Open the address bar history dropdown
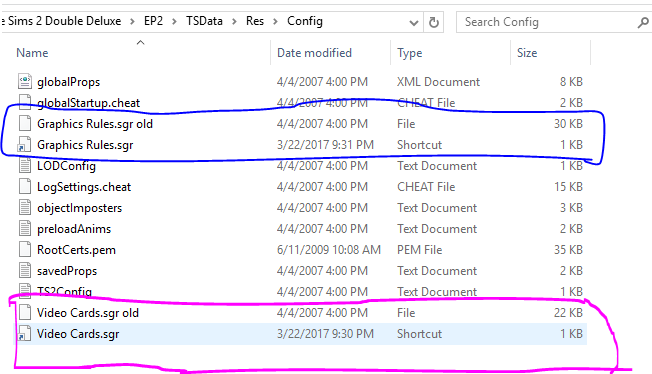This screenshot has width=652, height=374. (414, 22)
